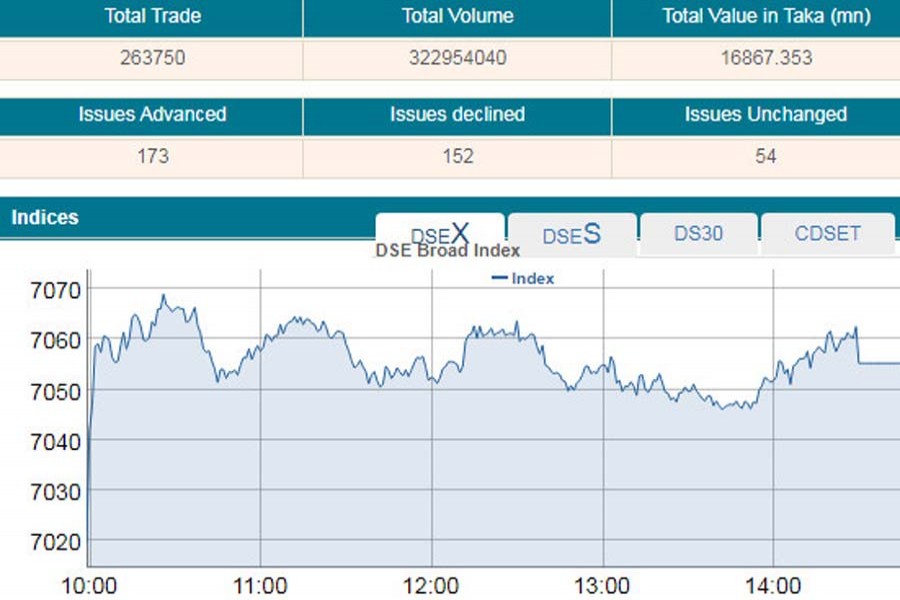Switch to the DSEX index tab

[440, 235]
